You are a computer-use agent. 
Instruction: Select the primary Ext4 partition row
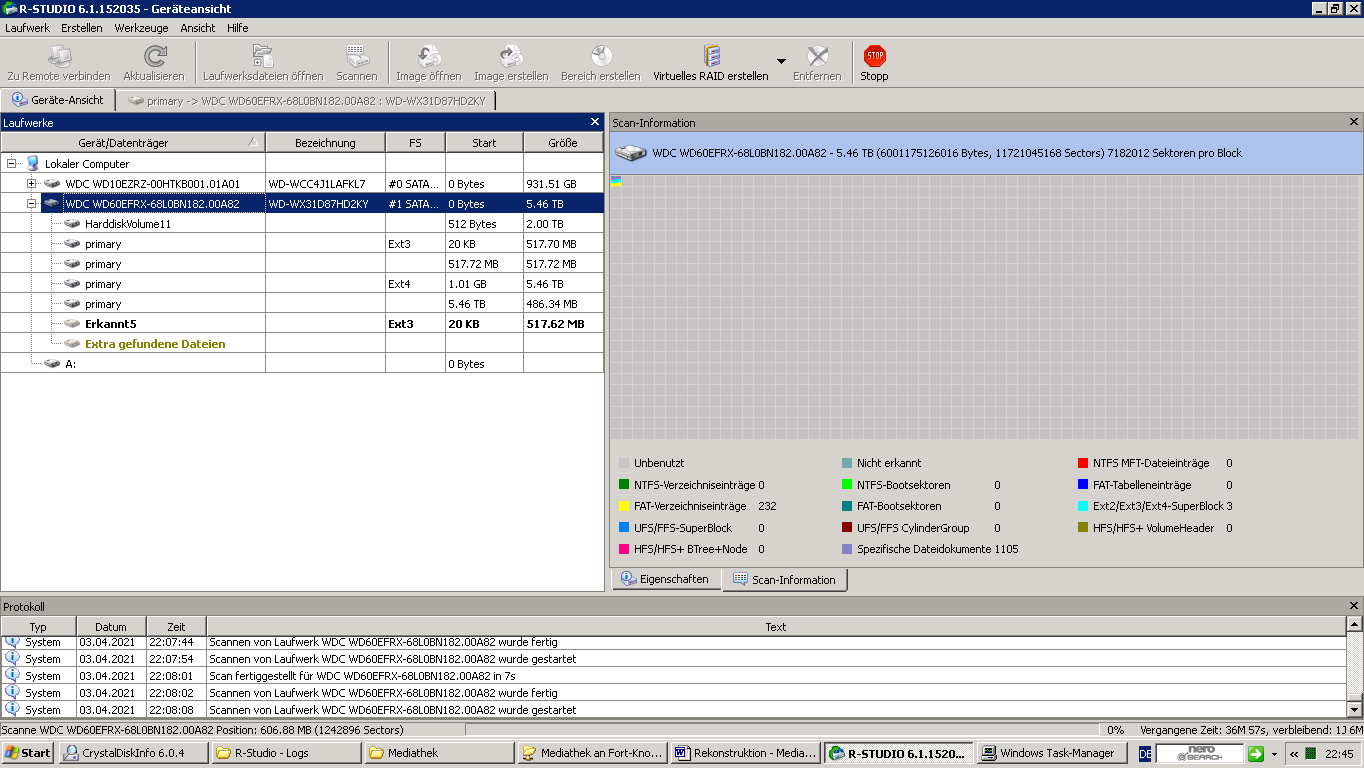coord(302,284)
